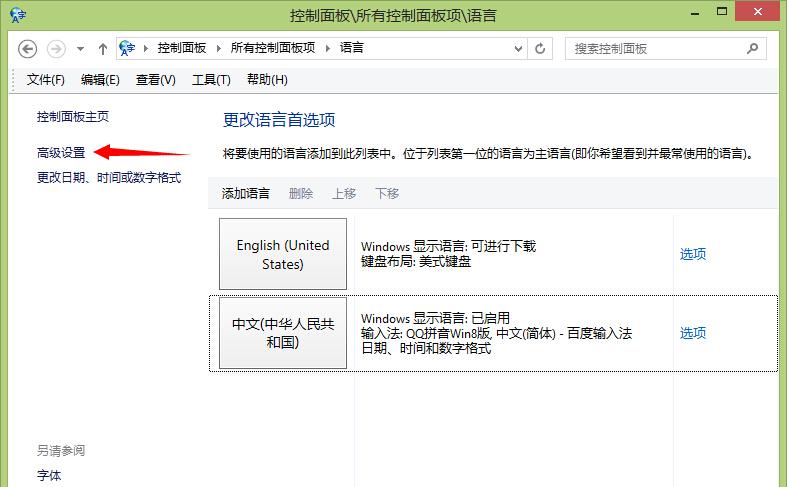Image resolution: width=787 pixels, height=487 pixels.
Task: Go up one level with Up arrow
Action: (x=102, y=49)
